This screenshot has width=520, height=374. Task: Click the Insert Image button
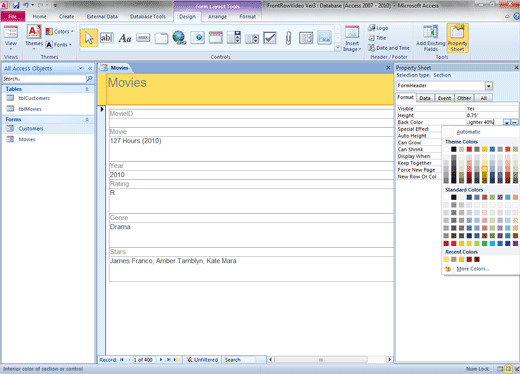click(352, 39)
